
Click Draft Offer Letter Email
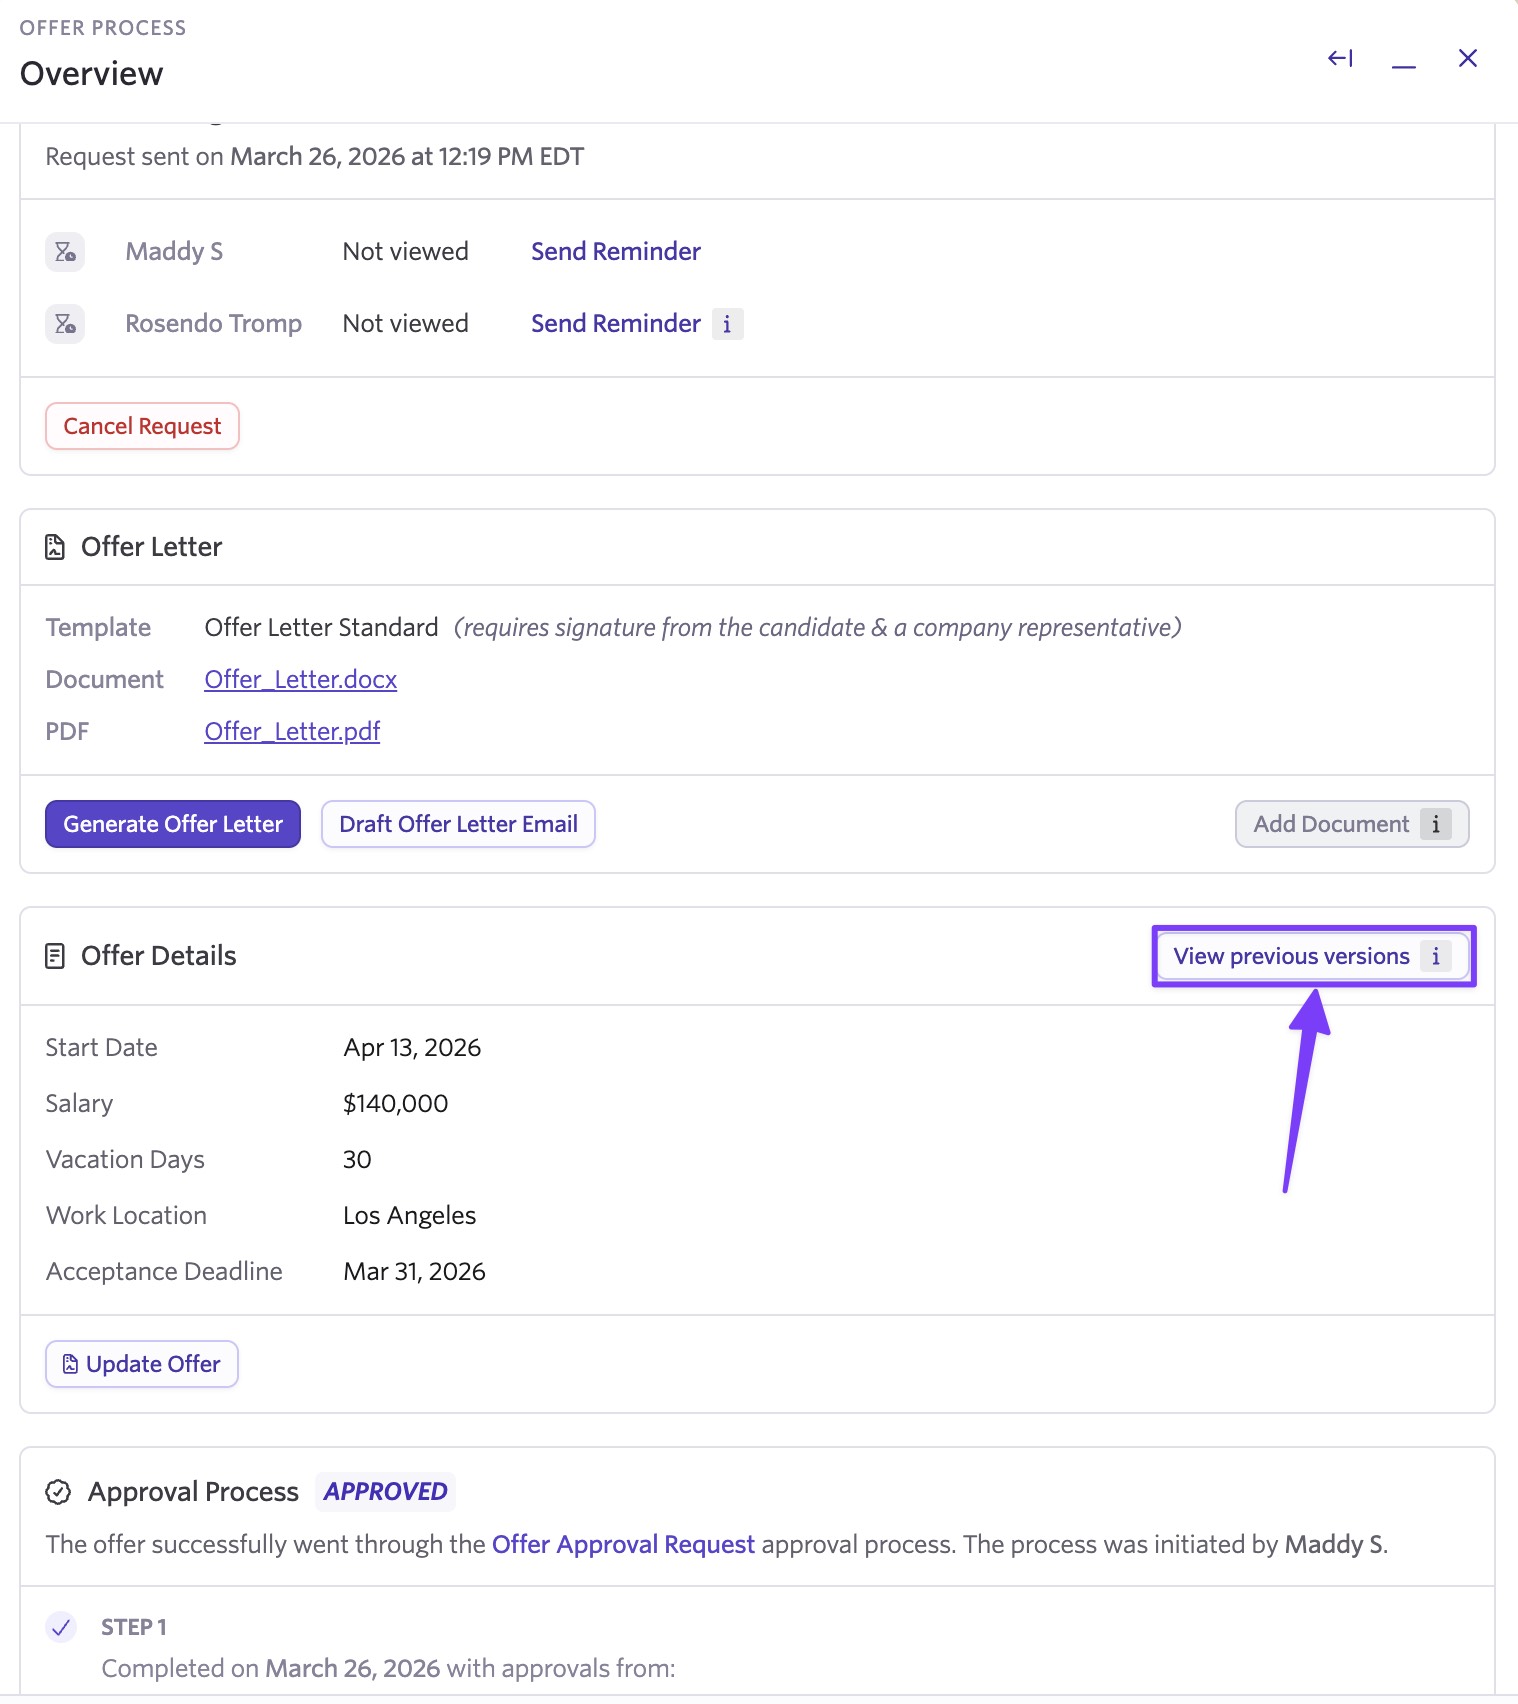click(458, 824)
